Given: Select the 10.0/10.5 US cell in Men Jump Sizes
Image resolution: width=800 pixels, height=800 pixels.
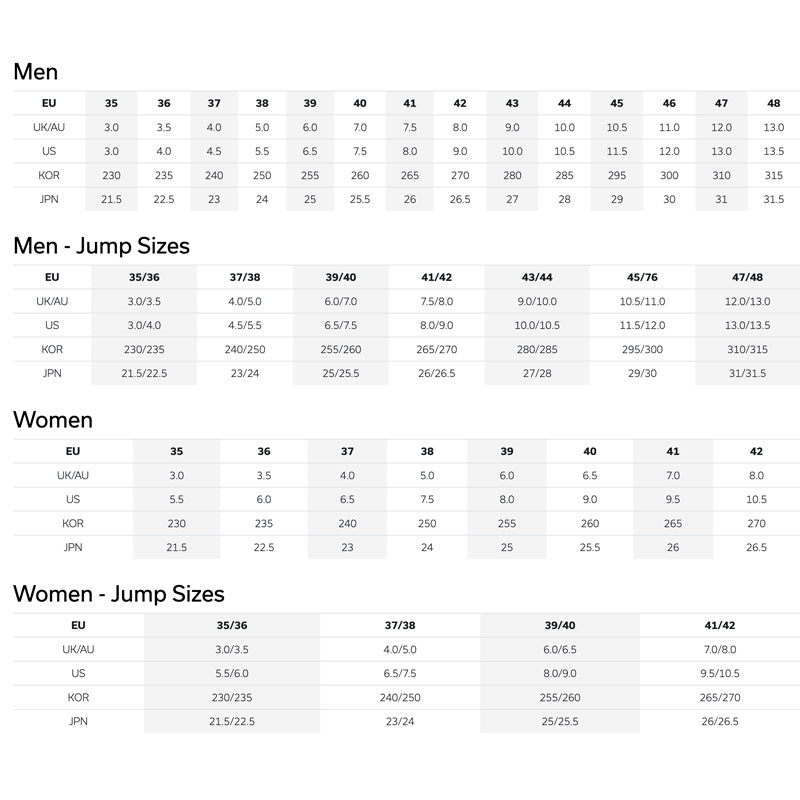Looking at the screenshot, I should (x=537, y=325).
